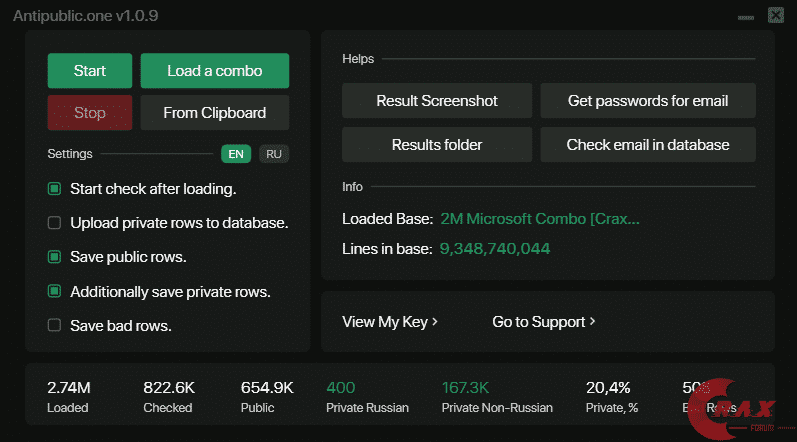The width and height of the screenshot is (797, 442).
Task: Close the Antipublic.one window
Action: pyautogui.click(x=776, y=15)
